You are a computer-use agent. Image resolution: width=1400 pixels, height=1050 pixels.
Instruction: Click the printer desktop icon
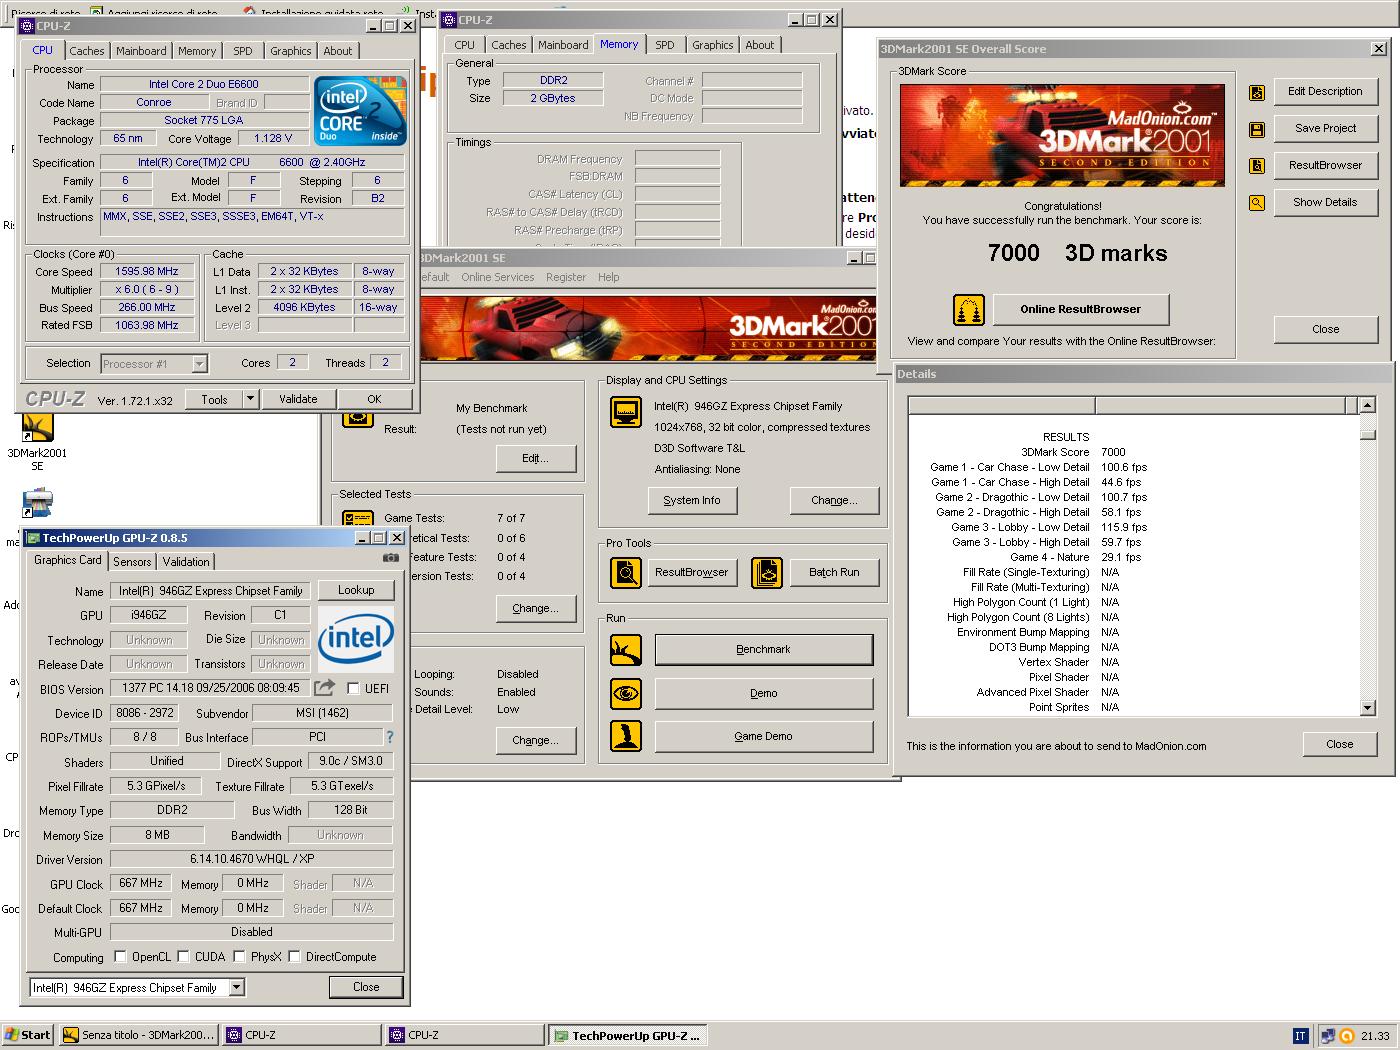[37, 501]
